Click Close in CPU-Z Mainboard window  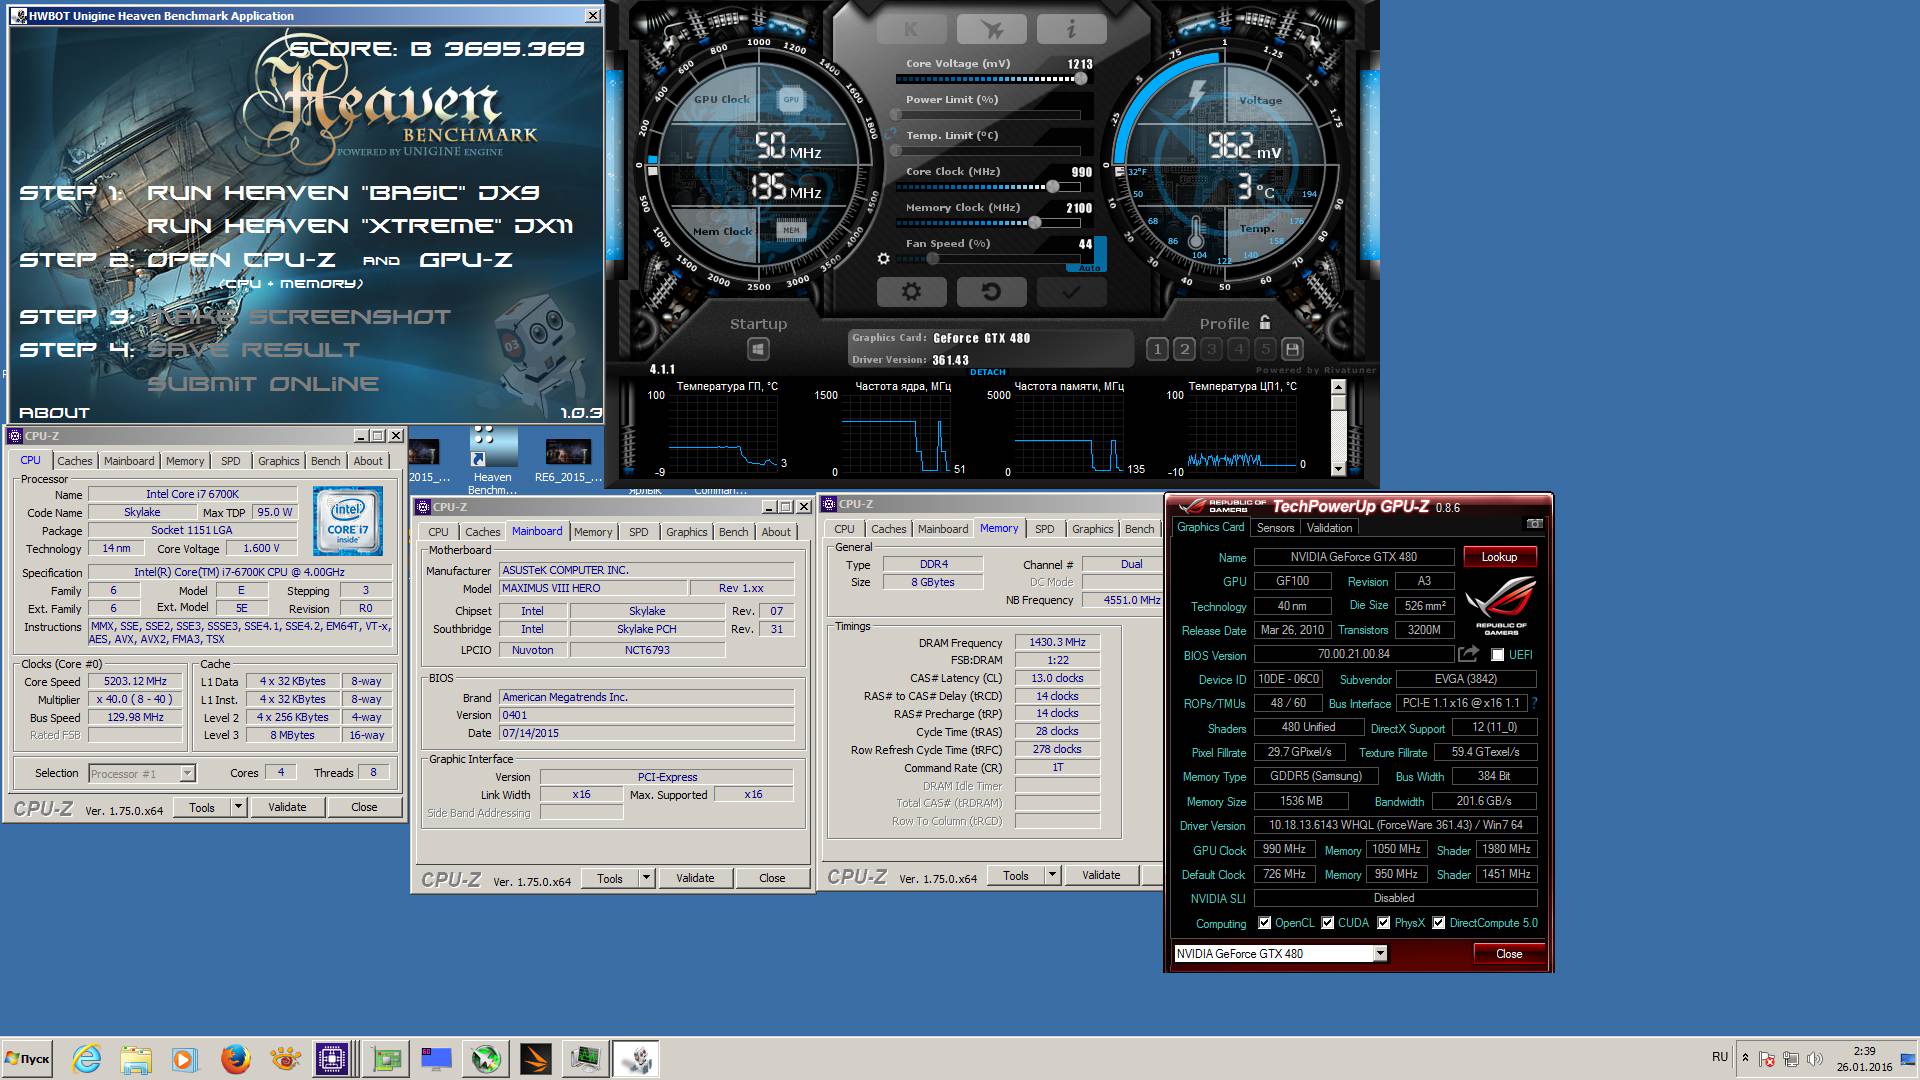coord(772,877)
